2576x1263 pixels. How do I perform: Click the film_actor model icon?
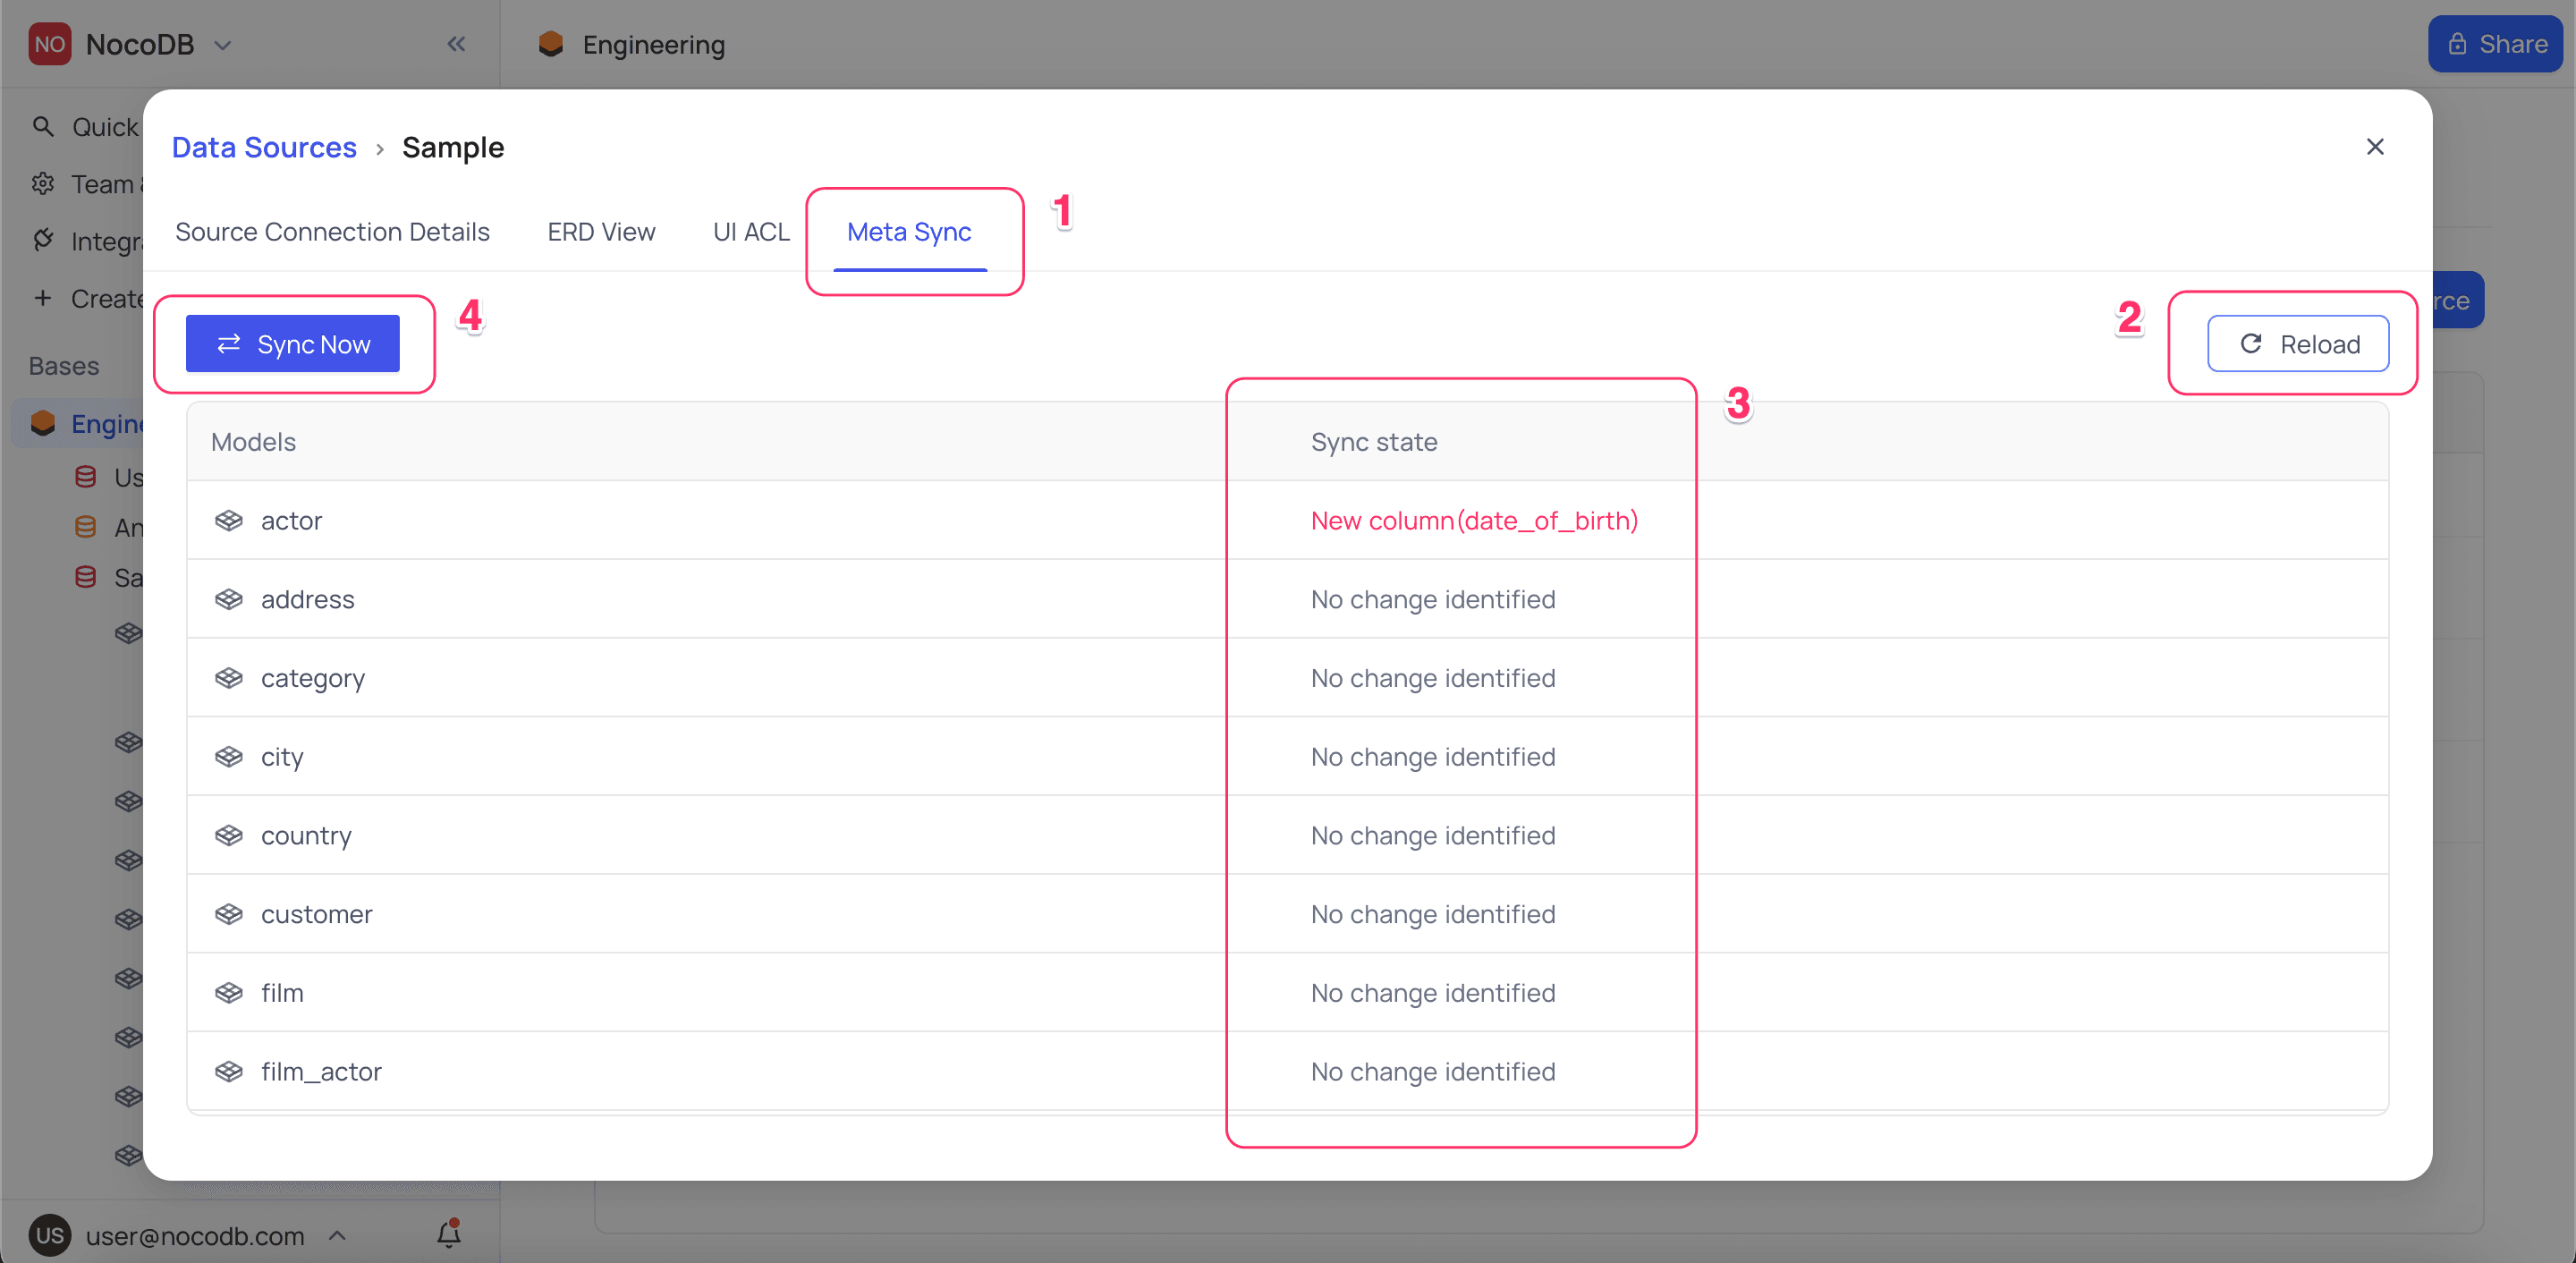pyautogui.click(x=229, y=1070)
